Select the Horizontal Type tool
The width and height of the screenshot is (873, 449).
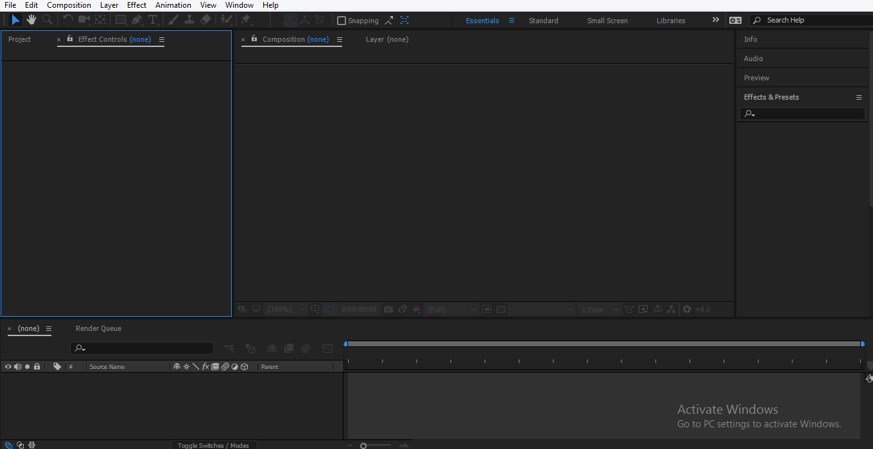point(153,20)
